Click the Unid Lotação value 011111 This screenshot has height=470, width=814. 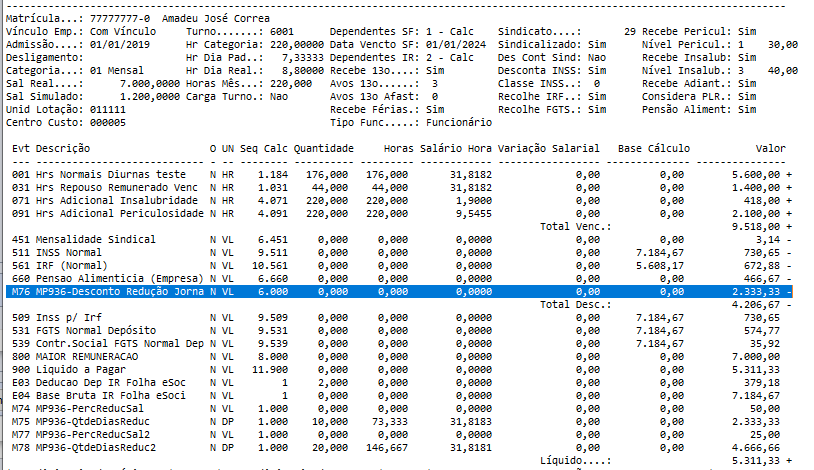coord(108,110)
